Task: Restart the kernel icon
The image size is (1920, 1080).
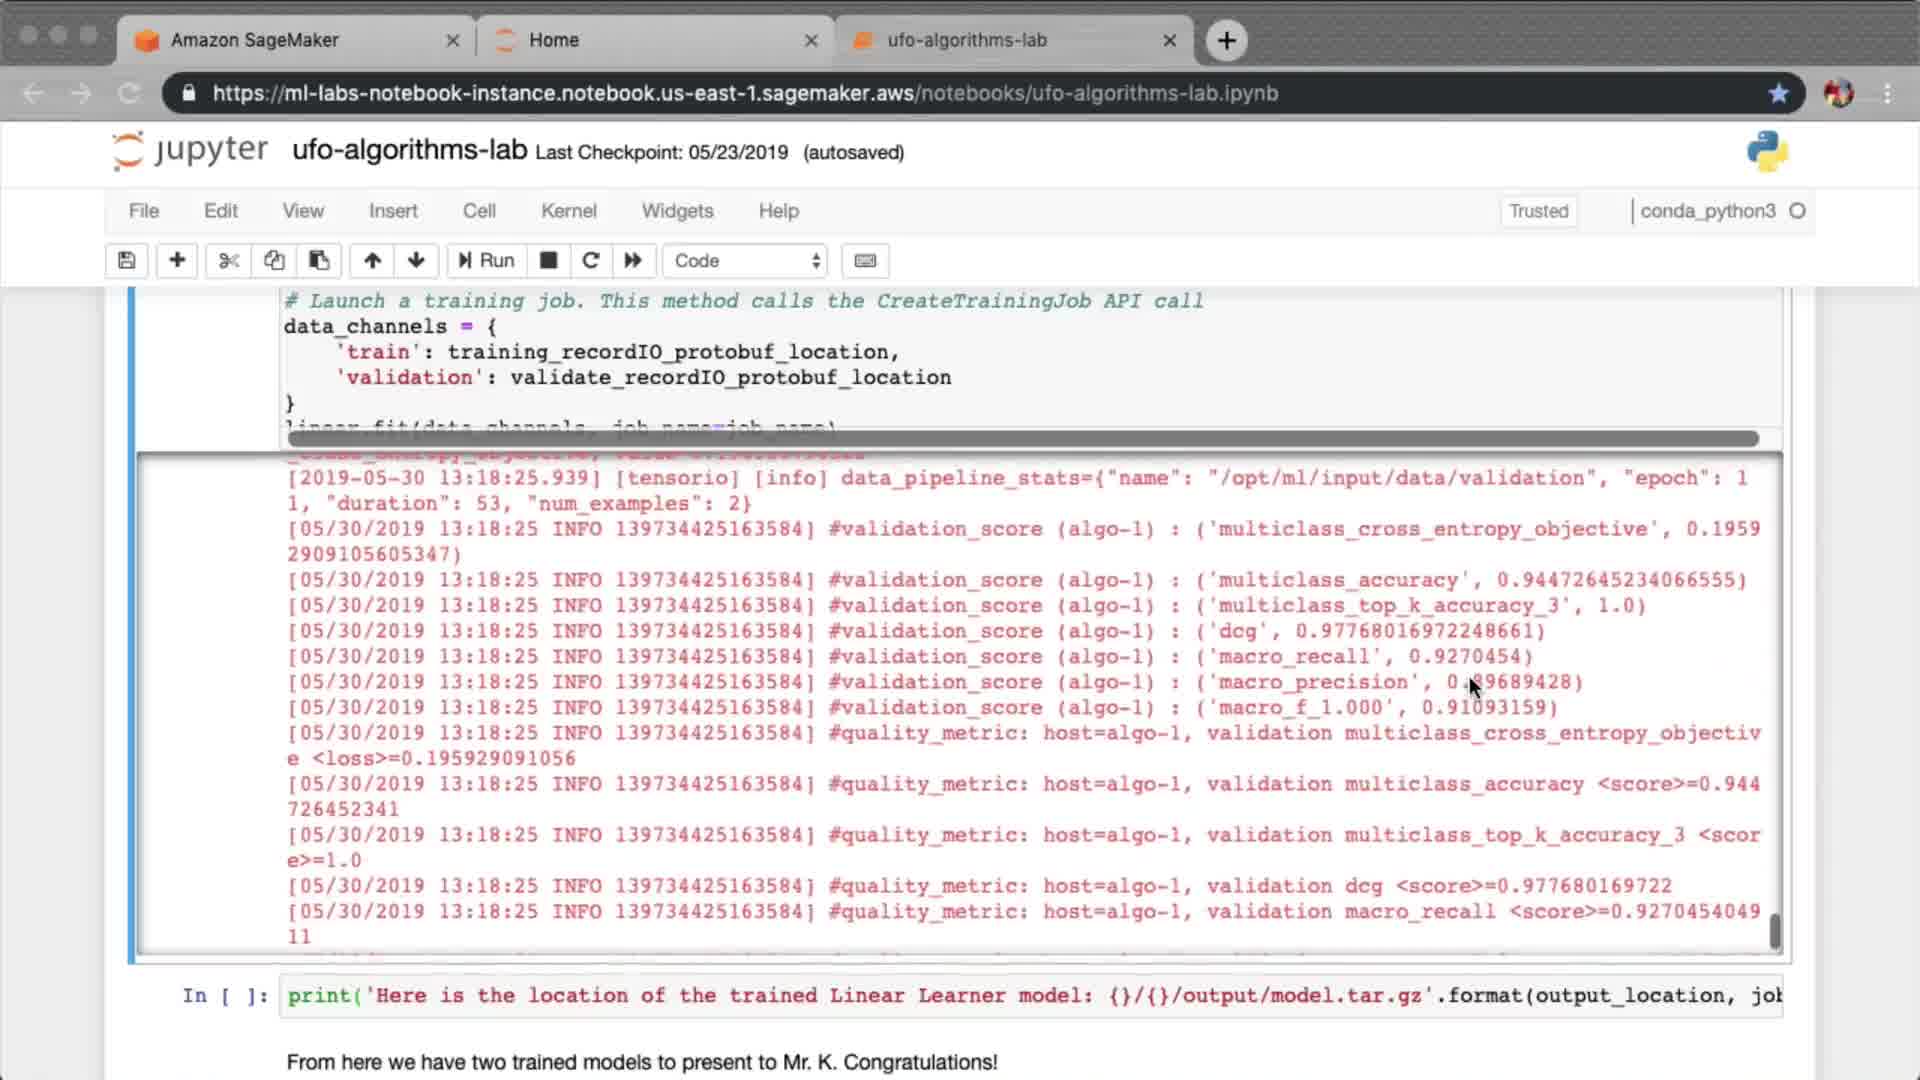Action: [x=591, y=261]
